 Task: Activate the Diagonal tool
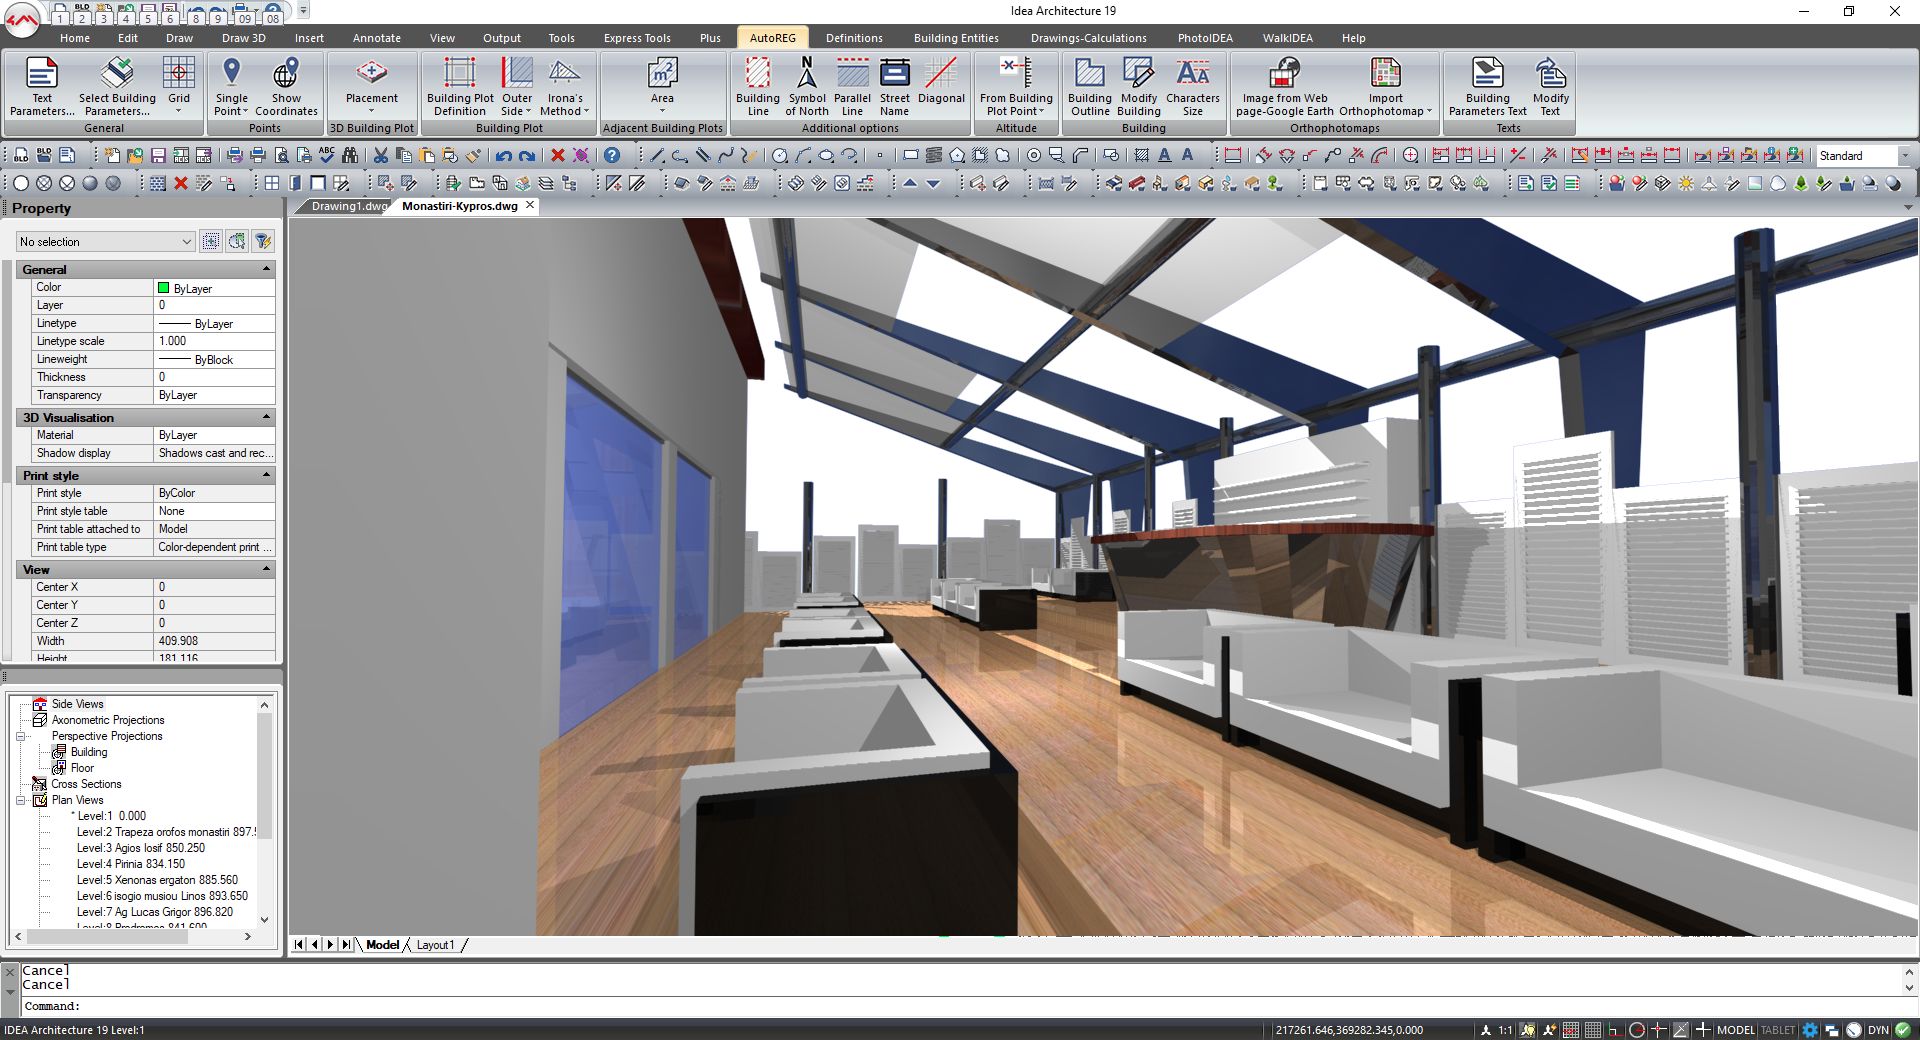940,85
